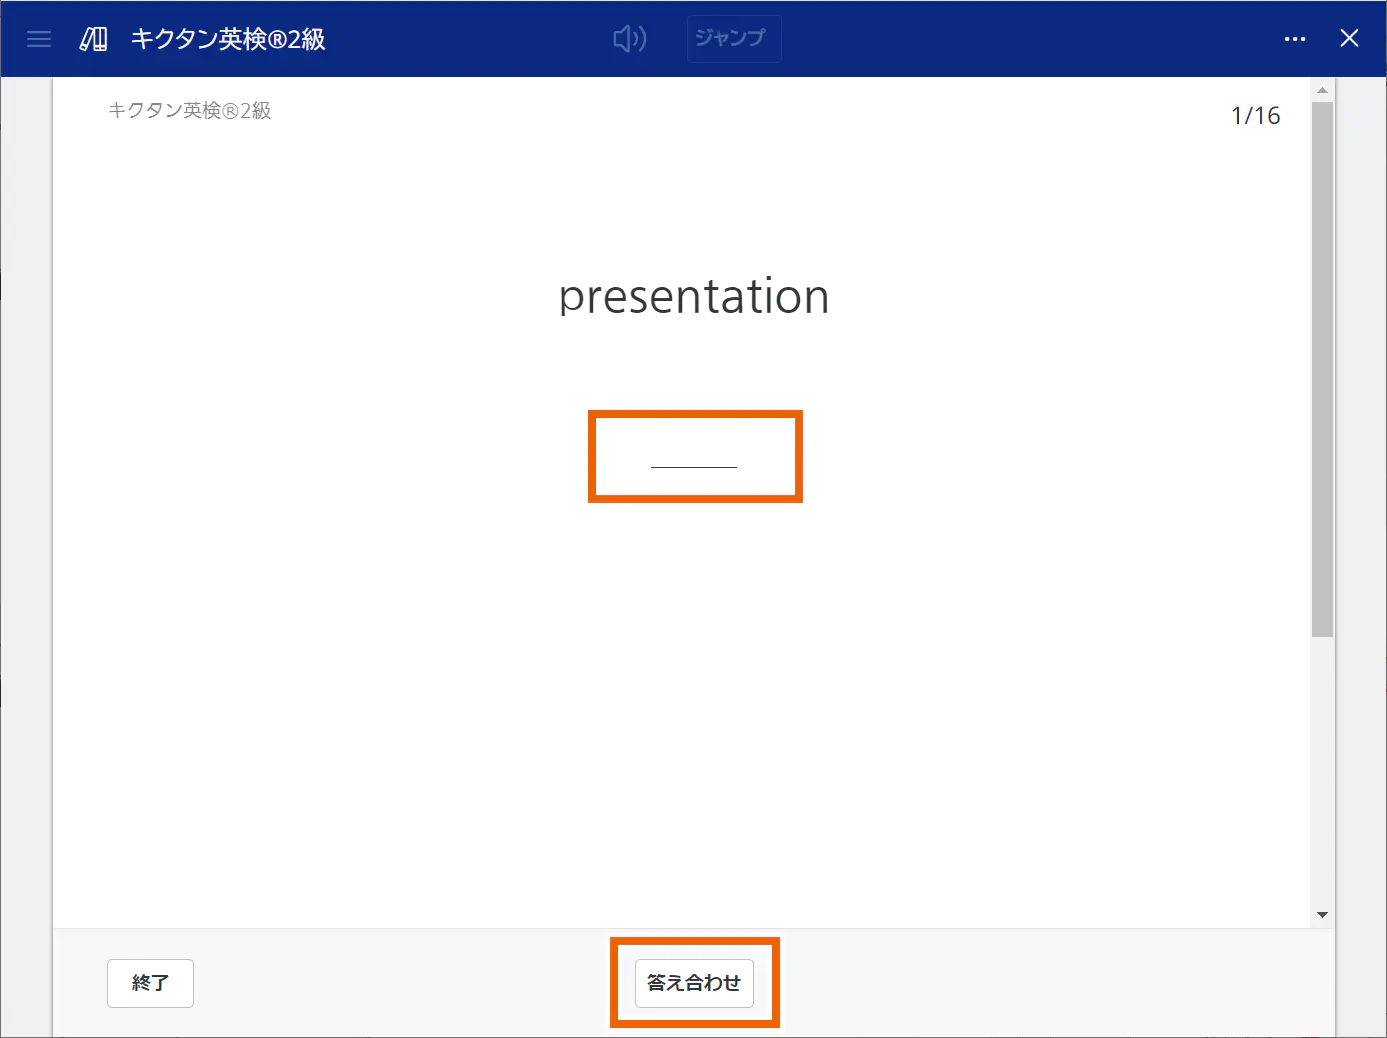Click the 答え合わせ button
Screen dimensions: 1387x1038
coord(694,983)
